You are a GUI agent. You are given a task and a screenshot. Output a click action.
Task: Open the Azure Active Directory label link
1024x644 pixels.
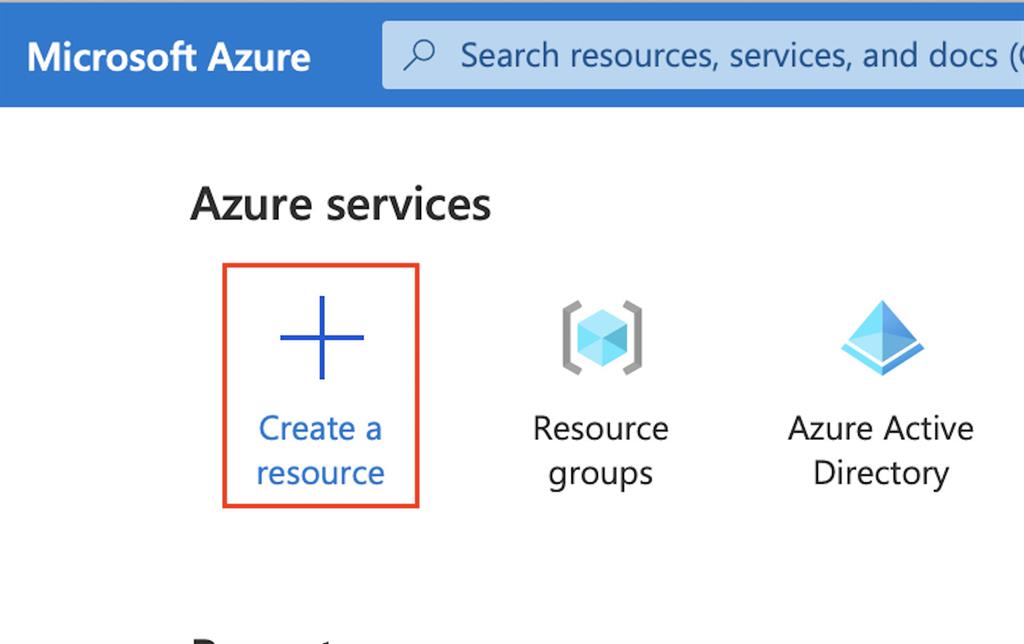click(x=881, y=451)
